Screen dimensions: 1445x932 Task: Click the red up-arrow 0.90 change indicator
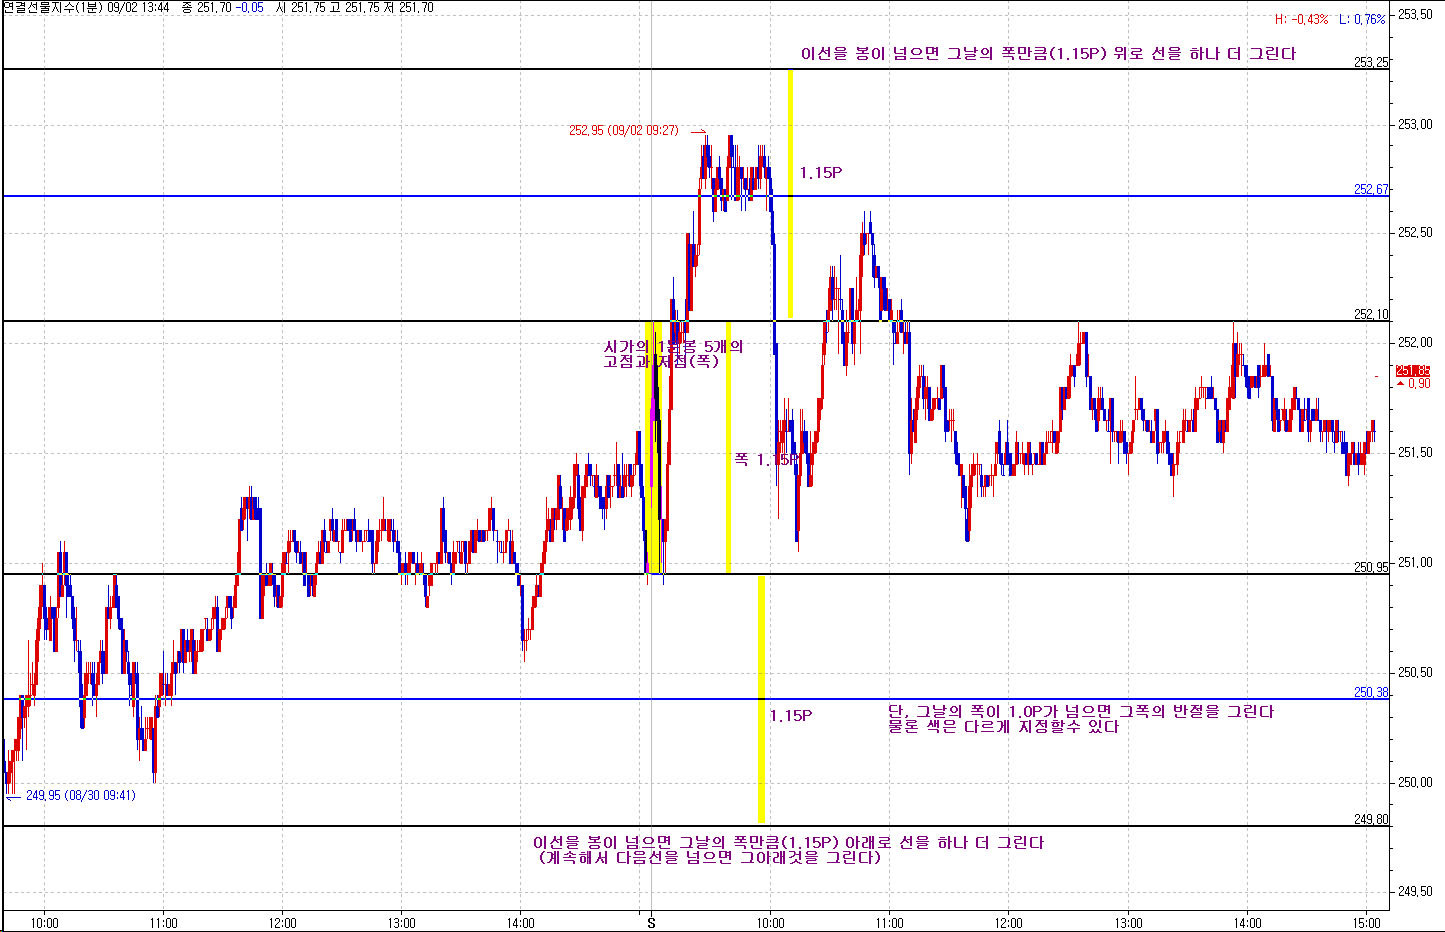pos(1414,384)
